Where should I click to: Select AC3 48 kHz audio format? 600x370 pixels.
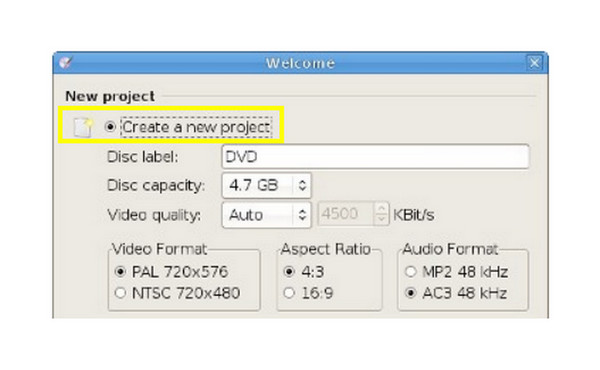411,293
